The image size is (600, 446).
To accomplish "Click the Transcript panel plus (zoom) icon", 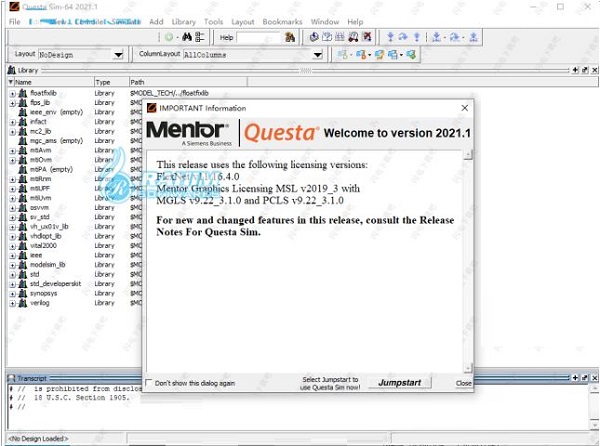I will [x=575, y=378].
